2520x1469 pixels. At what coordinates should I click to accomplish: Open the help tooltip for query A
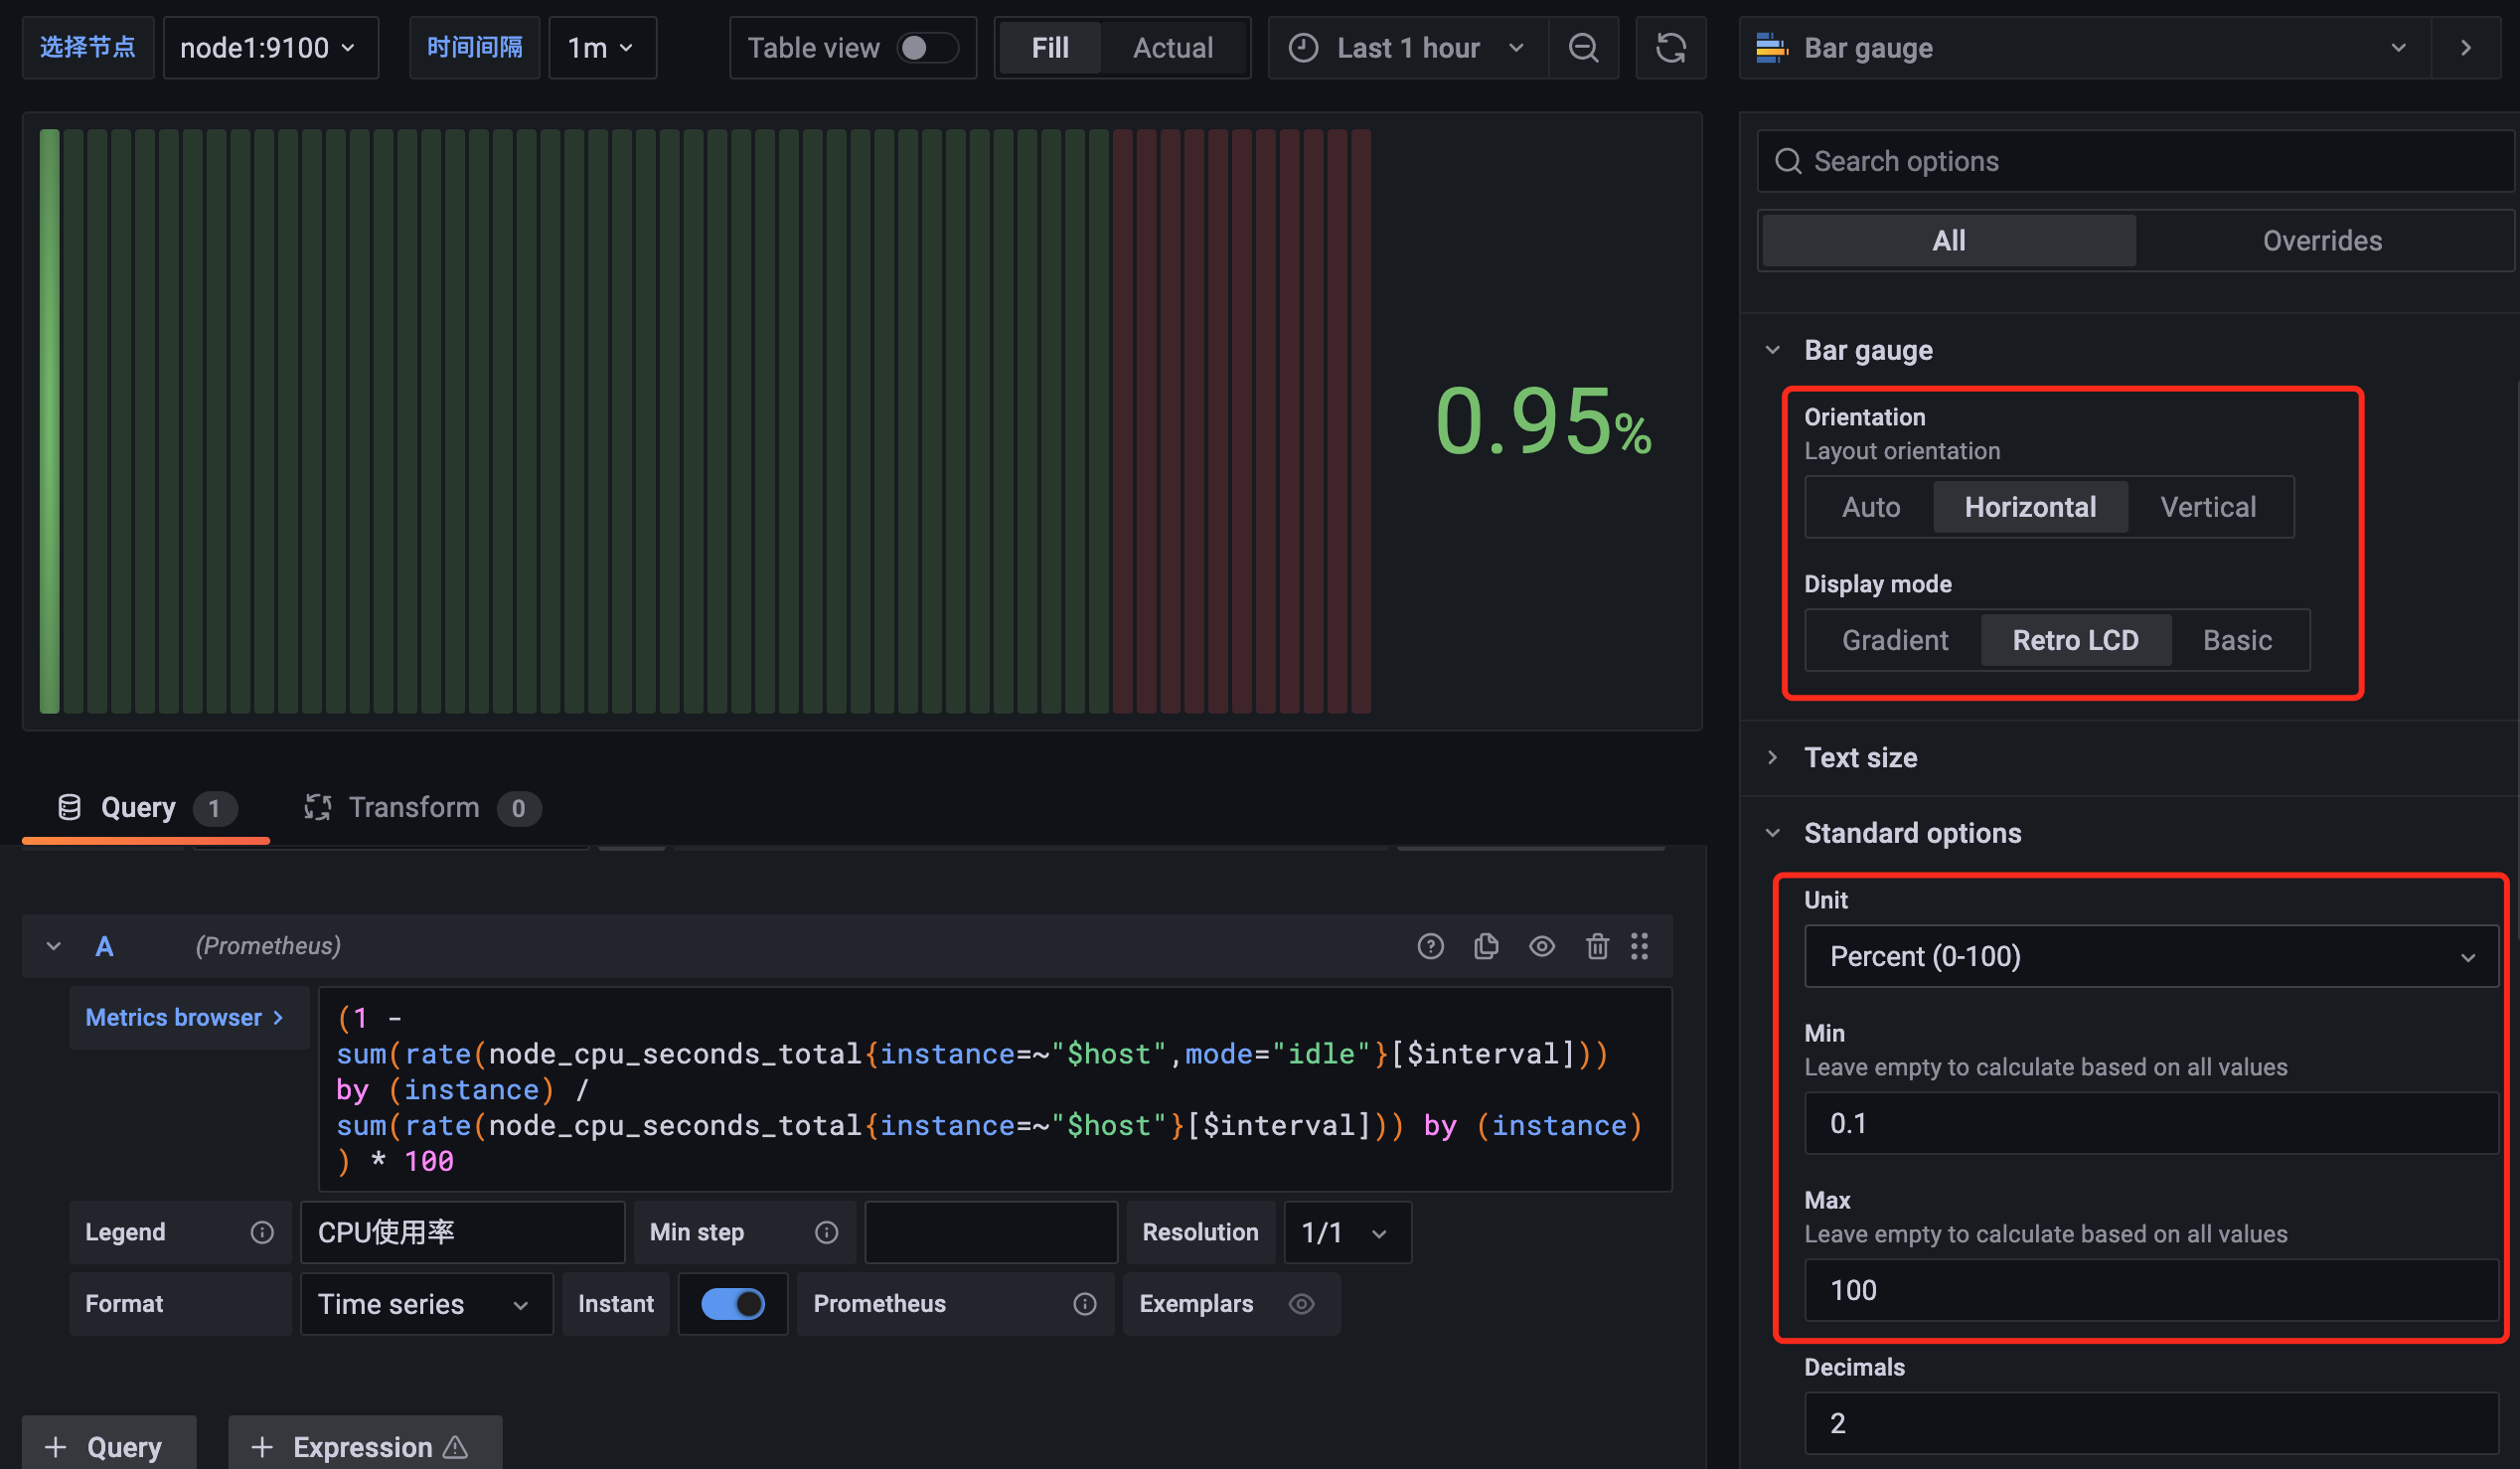[1431, 946]
